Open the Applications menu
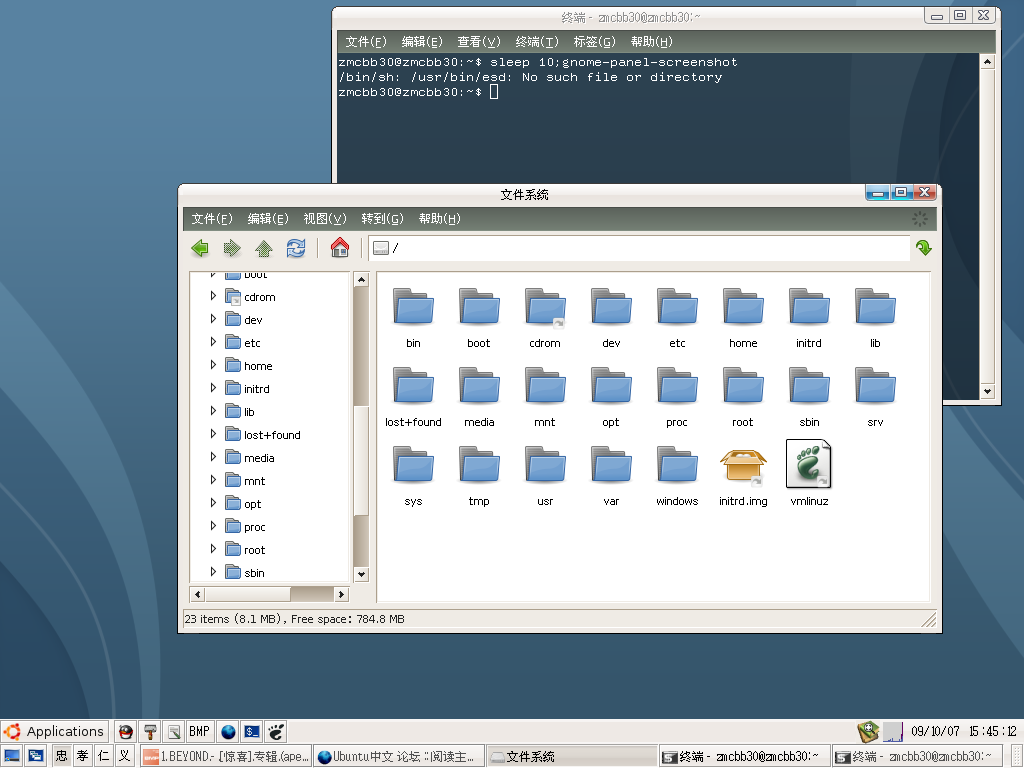 pyautogui.click(x=54, y=731)
